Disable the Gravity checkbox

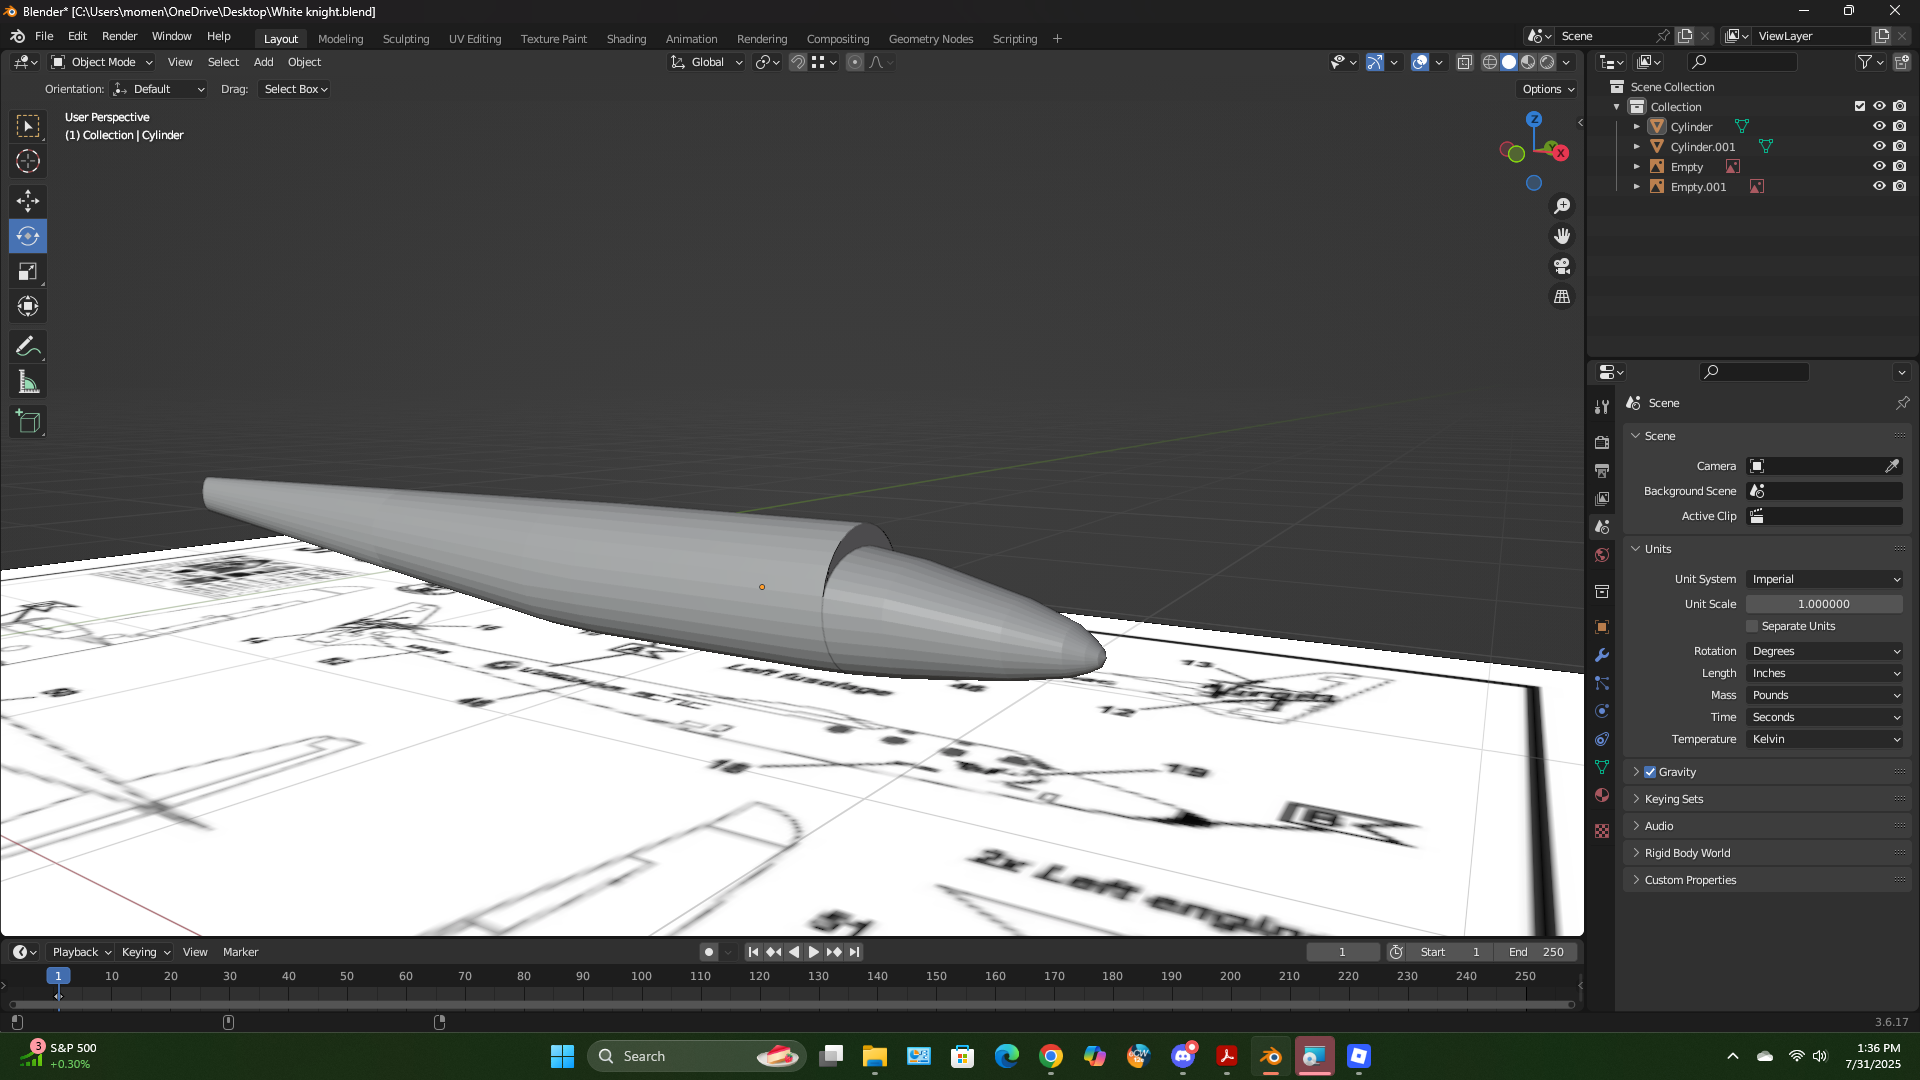(1650, 772)
